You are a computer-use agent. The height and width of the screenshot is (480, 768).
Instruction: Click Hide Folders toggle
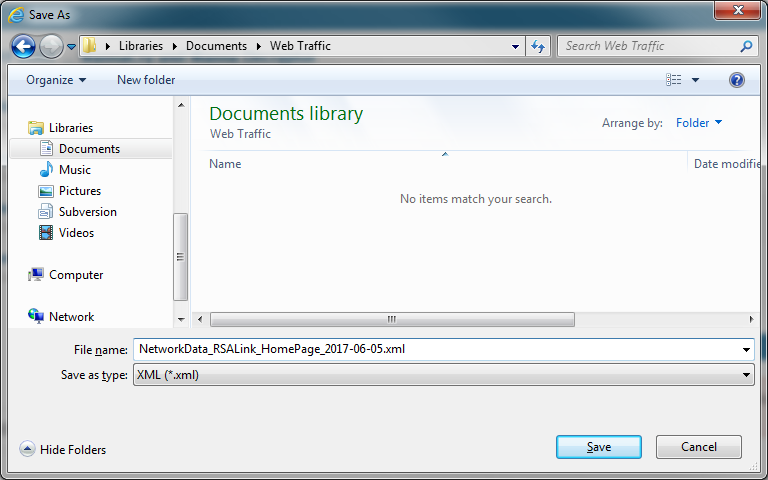(63, 450)
